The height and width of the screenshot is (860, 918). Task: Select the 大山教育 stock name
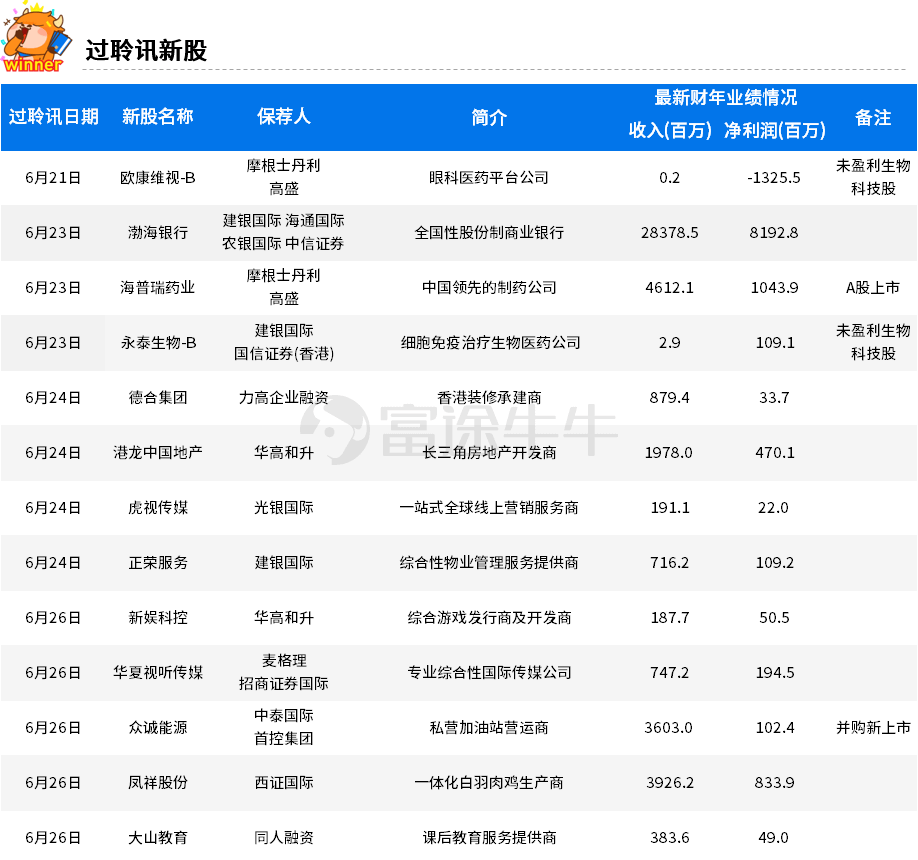click(157, 838)
